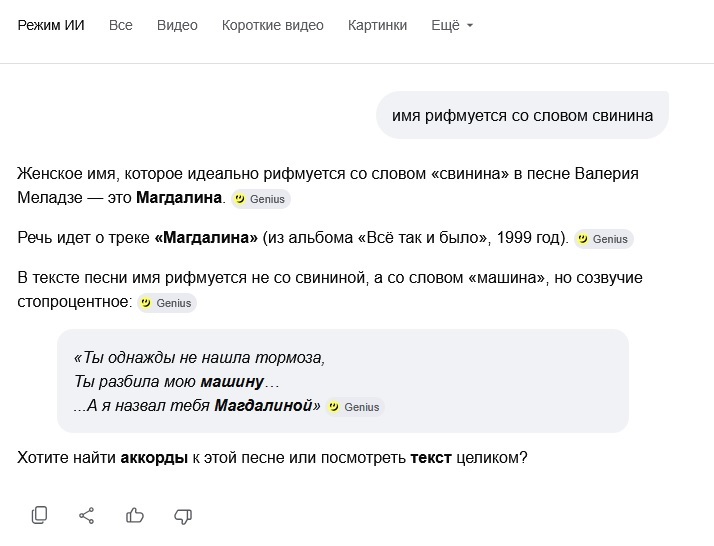
Task: Open the «Видео» tab
Action: click(x=177, y=25)
